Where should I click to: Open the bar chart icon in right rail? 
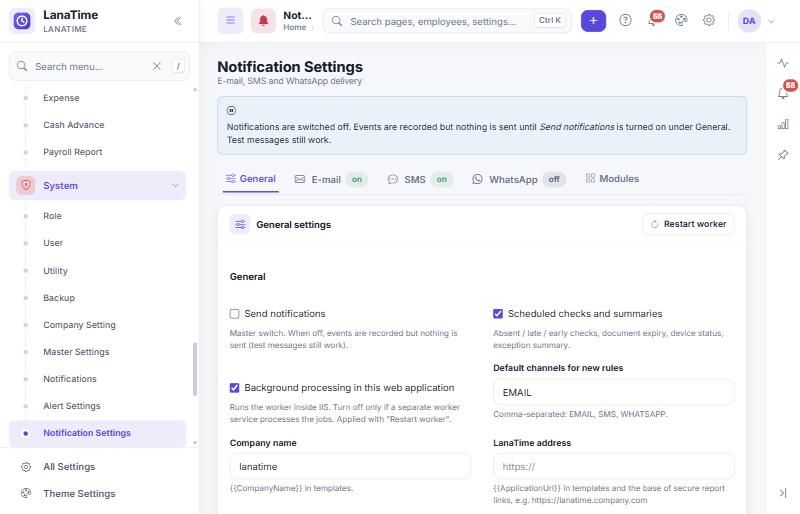783,124
